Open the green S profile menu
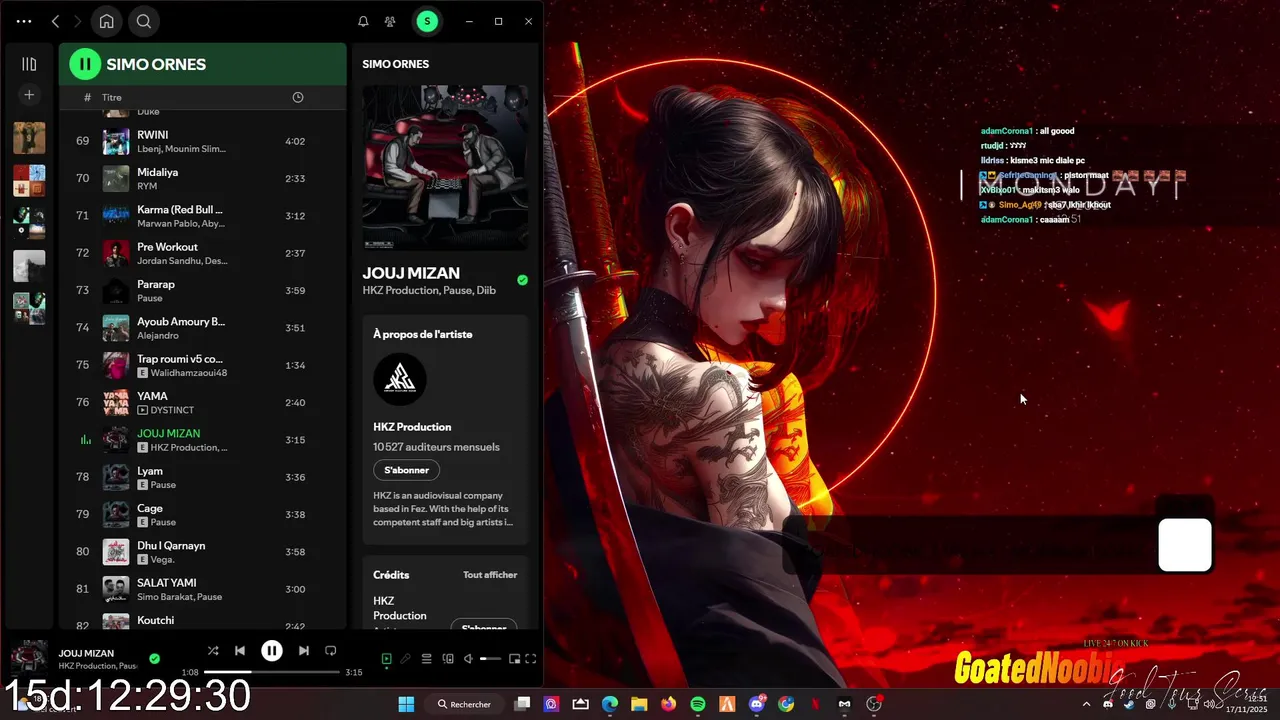This screenshot has width=1280, height=720. coord(427,21)
